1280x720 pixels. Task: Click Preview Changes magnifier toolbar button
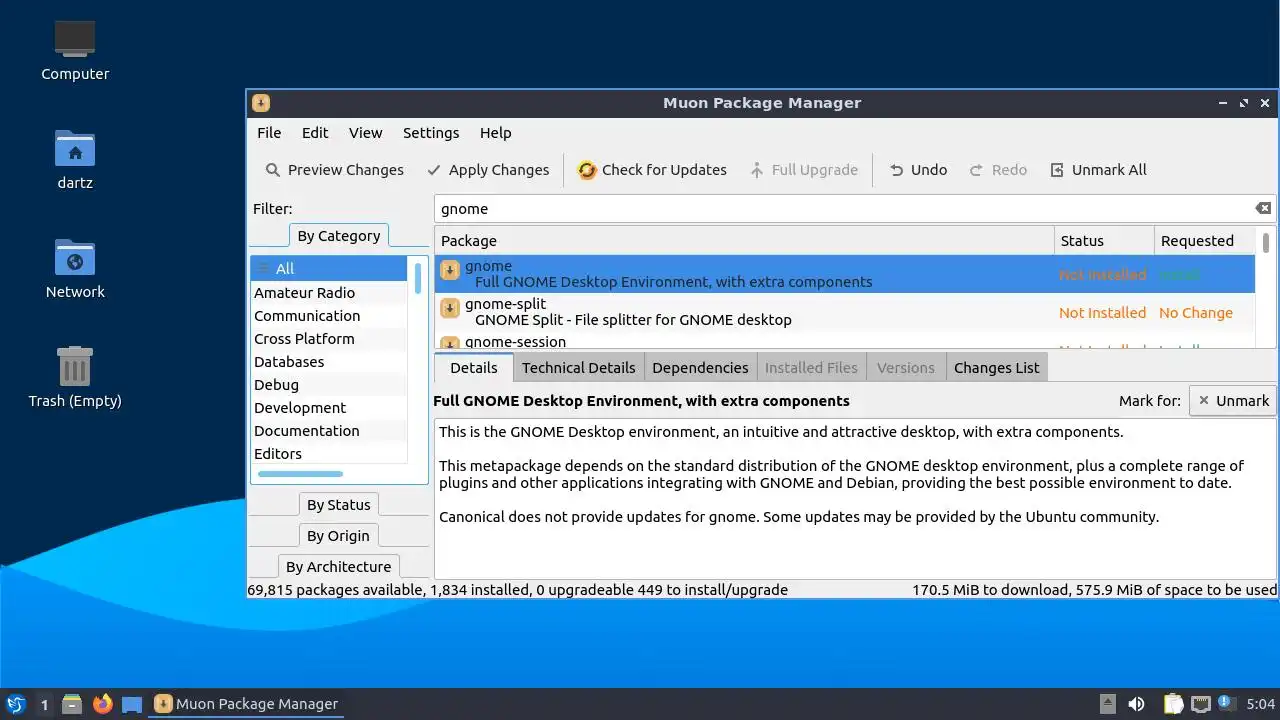(334, 170)
